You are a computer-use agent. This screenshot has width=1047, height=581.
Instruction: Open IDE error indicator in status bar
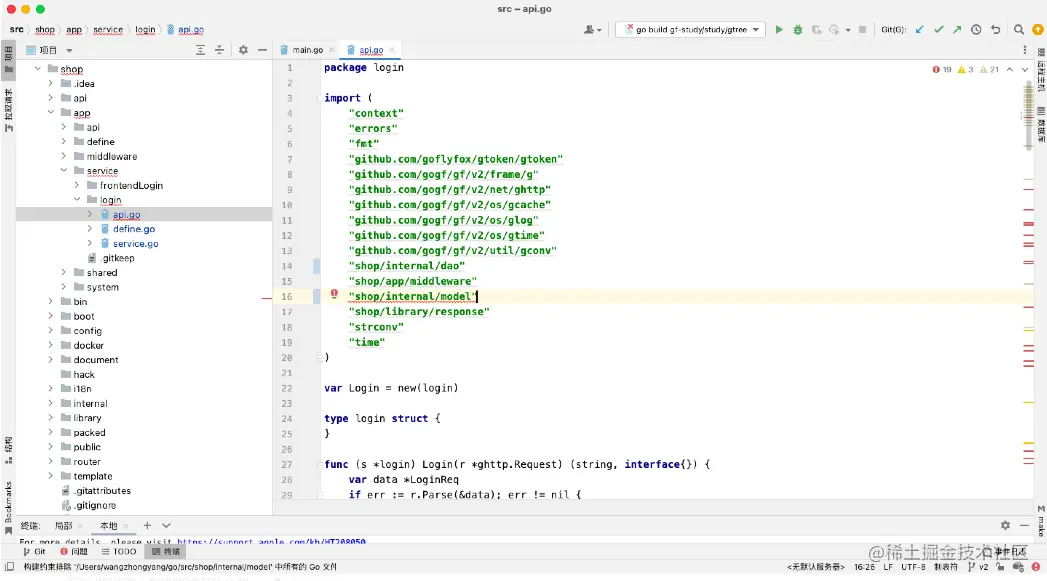coord(1036,566)
